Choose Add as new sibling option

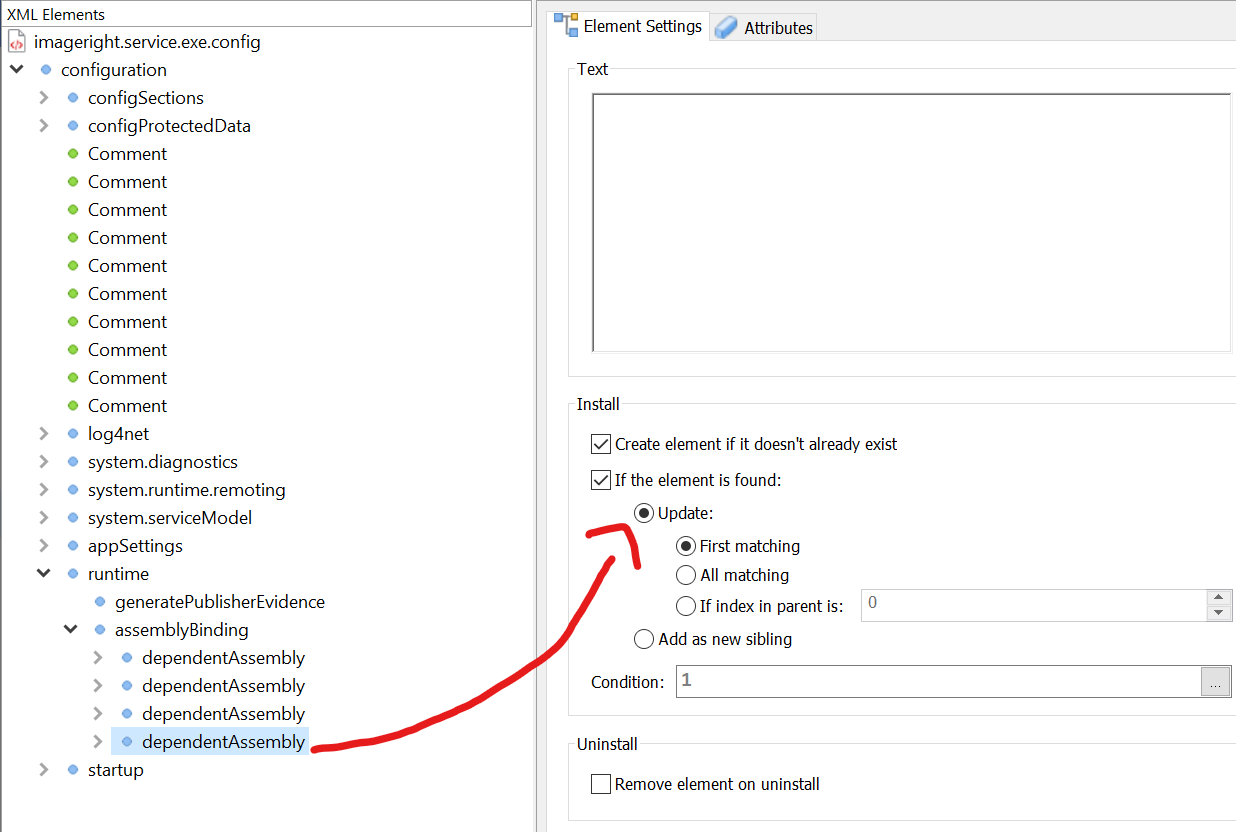tap(644, 639)
